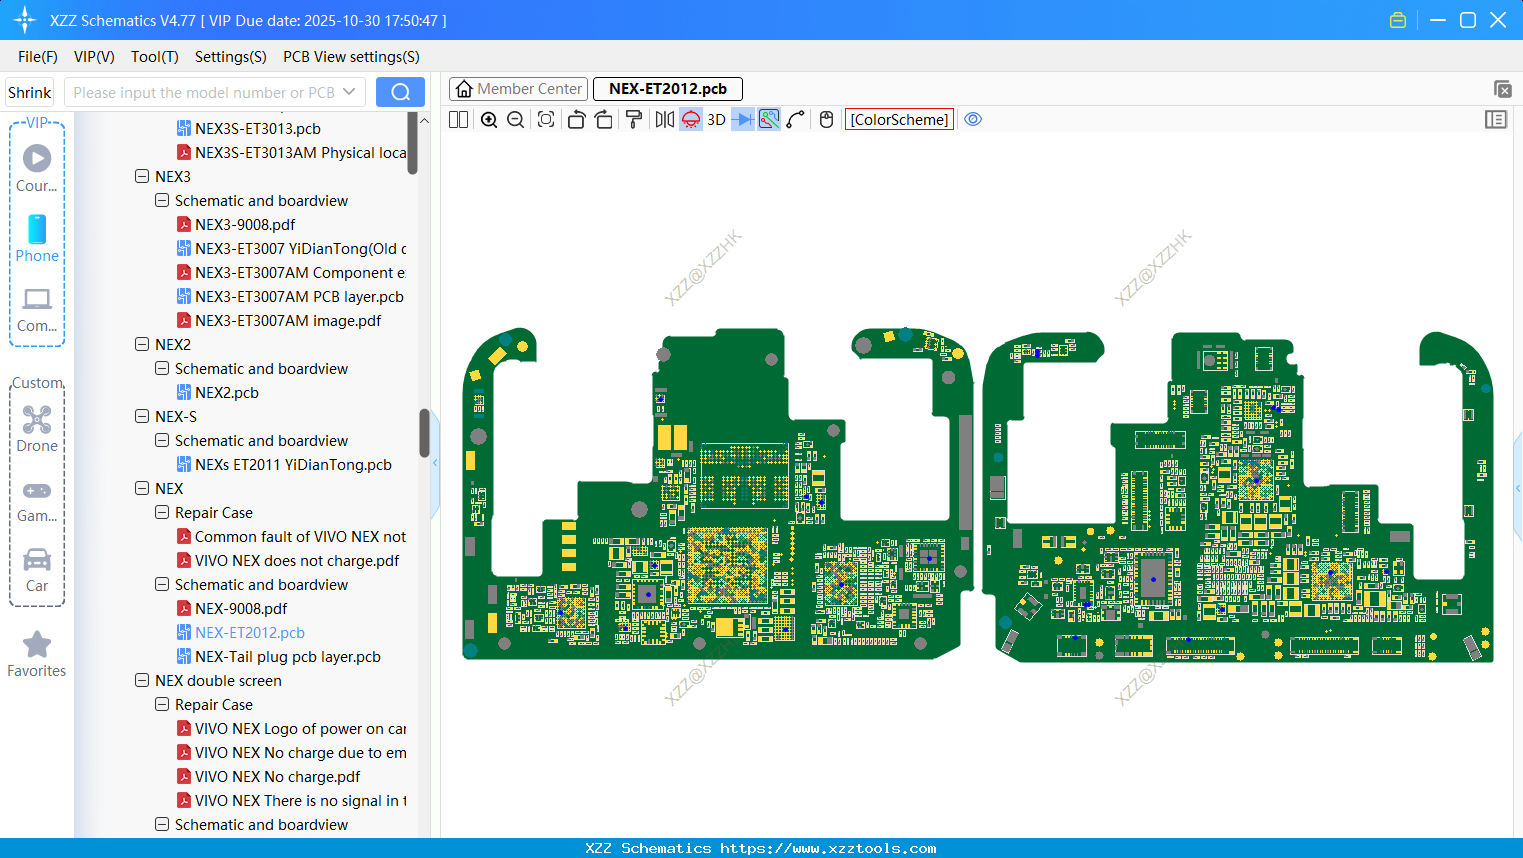The width and height of the screenshot is (1523, 858).
Task: Click the zoom in magnifier icon
Action: click(x=489, y=120)
